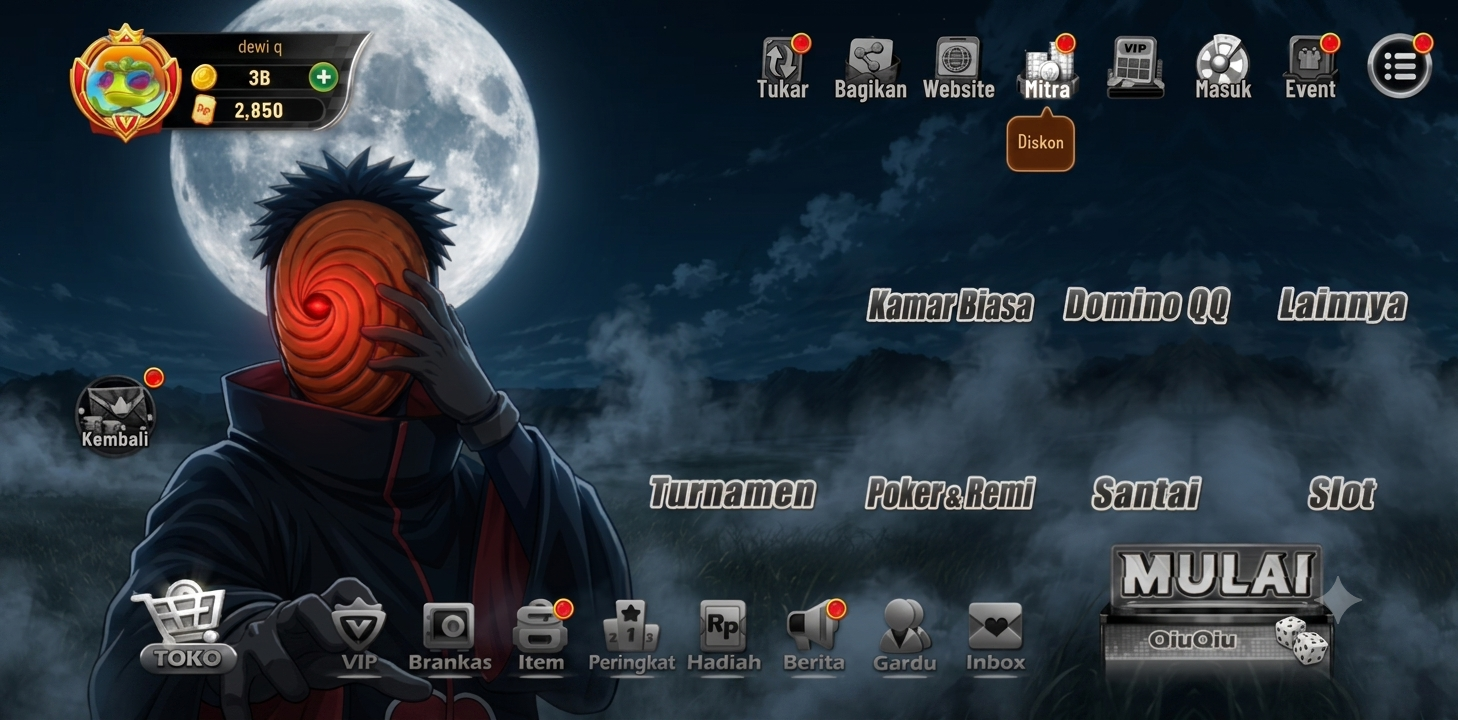Open the Gardu friends icon
This screenshot has width=1458, height=720.
point(904,637)
